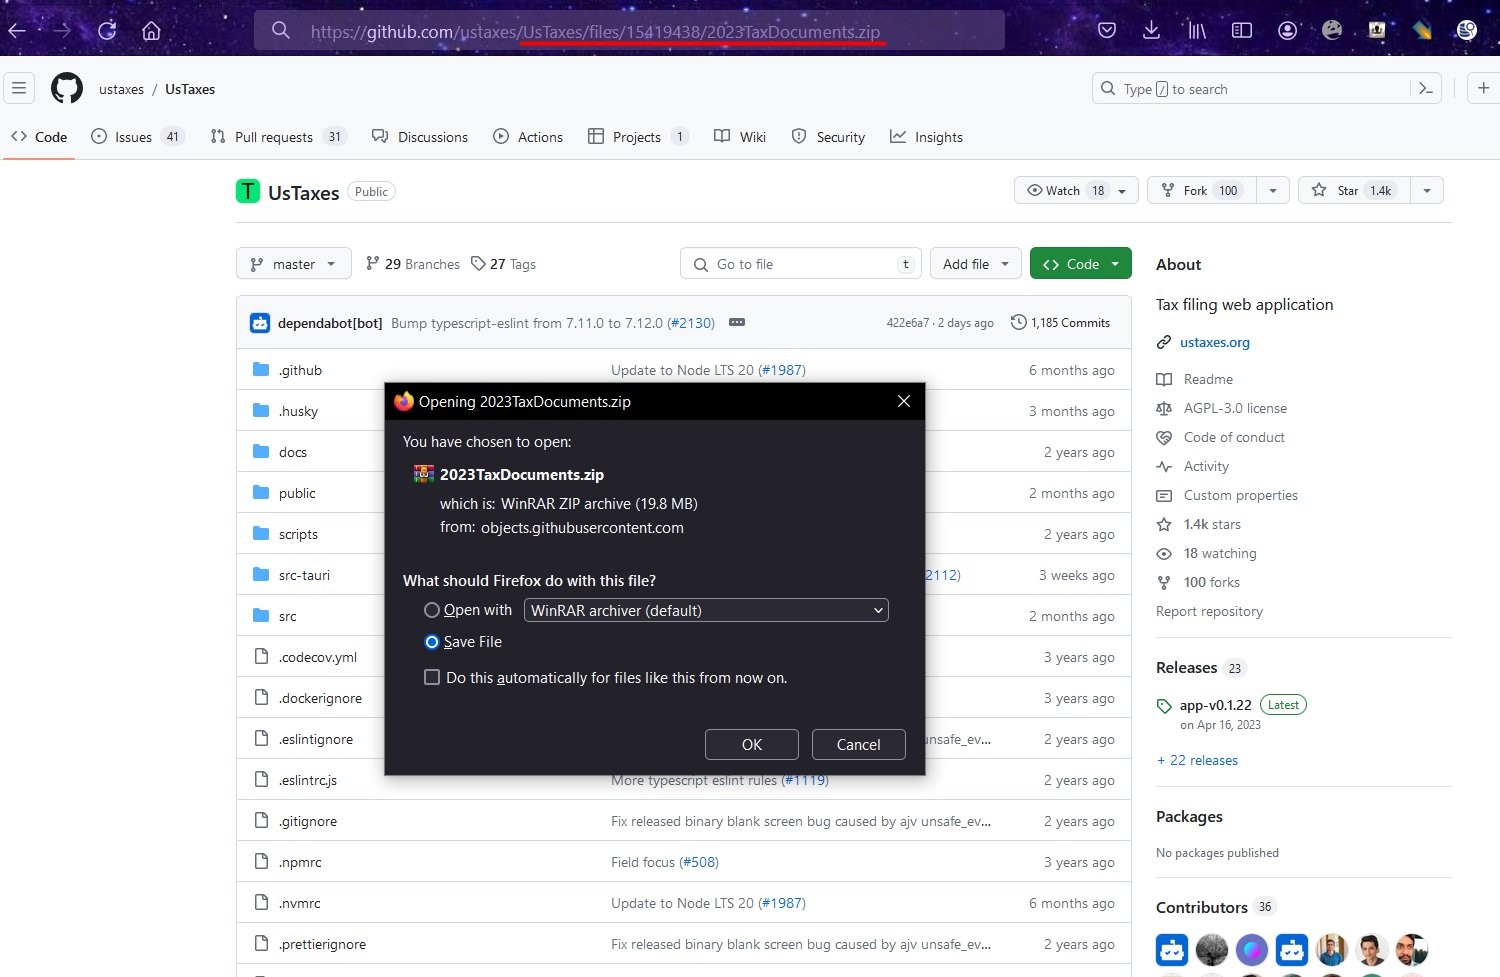Click the history clock icon for commits
This screenshot has height=977, width=1500.
[1019, 322]
